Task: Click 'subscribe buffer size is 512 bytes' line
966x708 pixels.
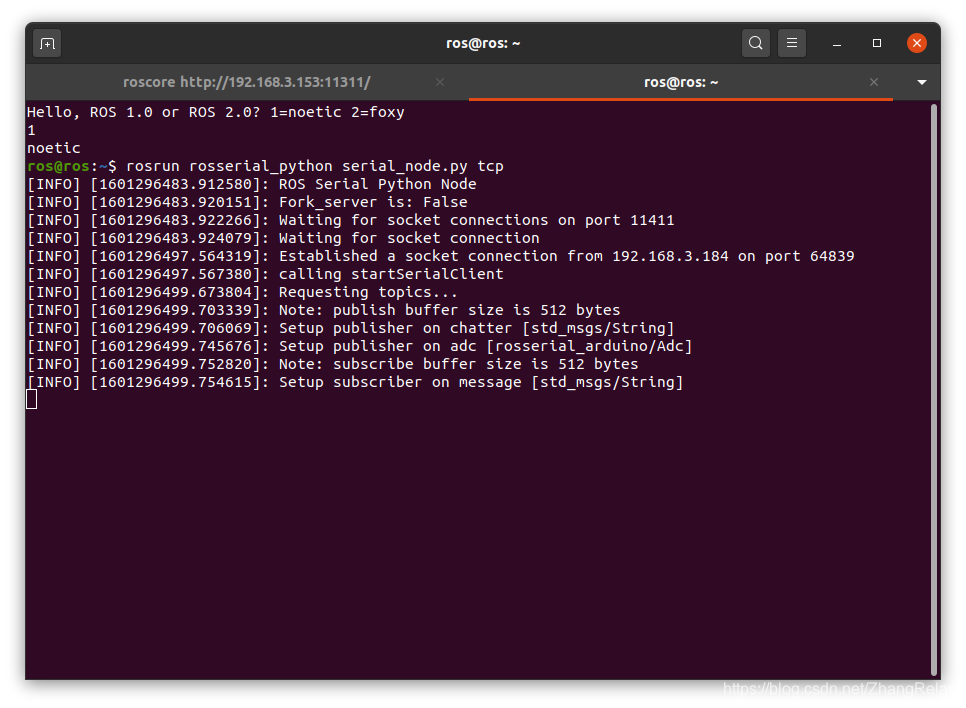Action: tap(333, 364)
